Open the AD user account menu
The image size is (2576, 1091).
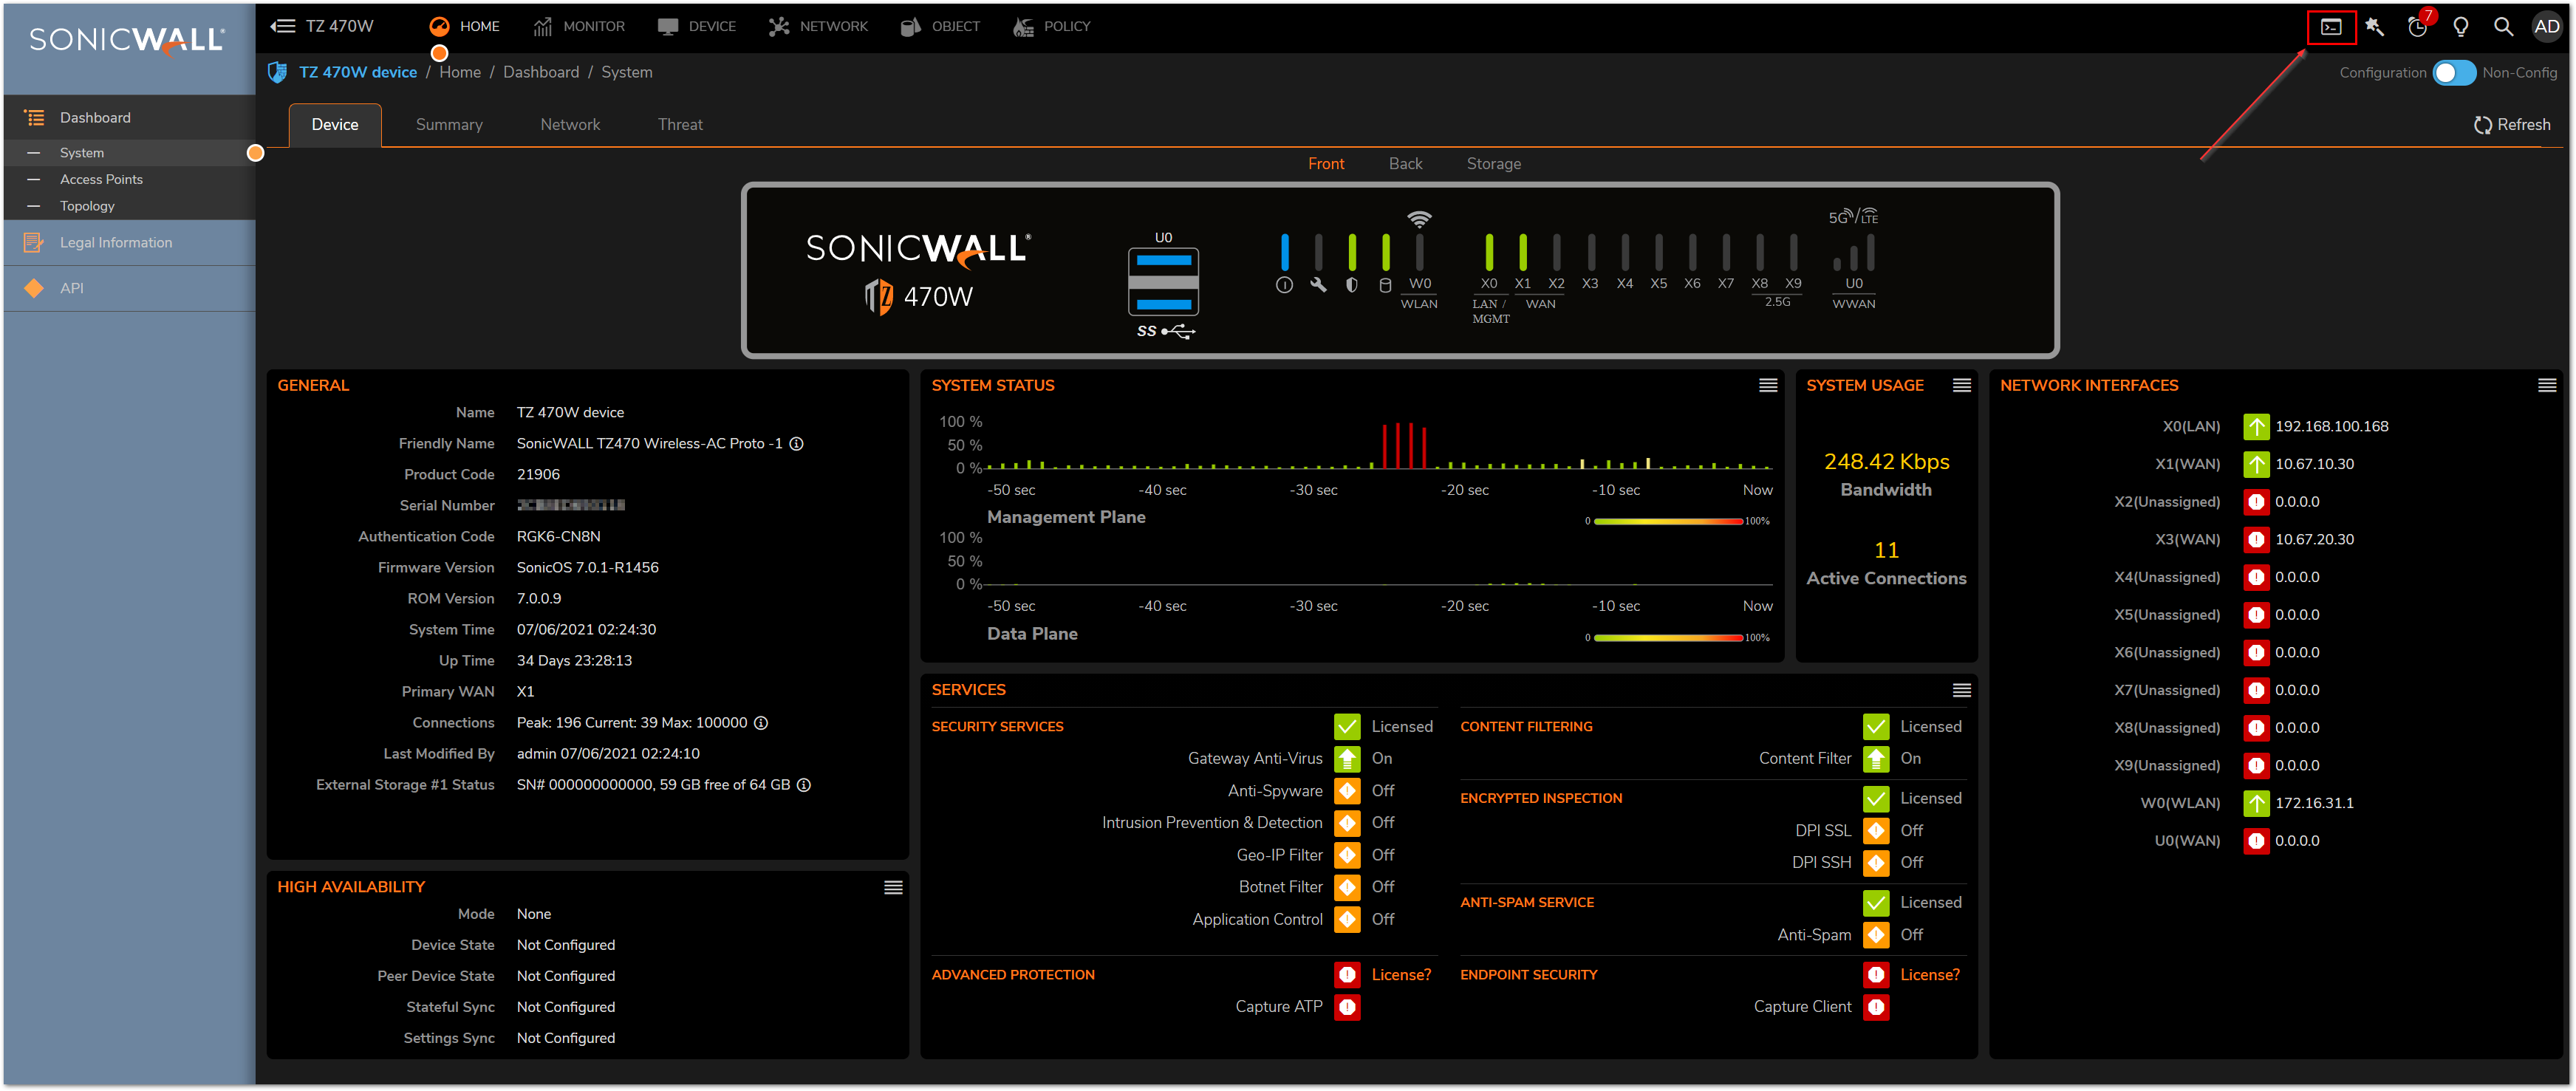point(2546,27)
